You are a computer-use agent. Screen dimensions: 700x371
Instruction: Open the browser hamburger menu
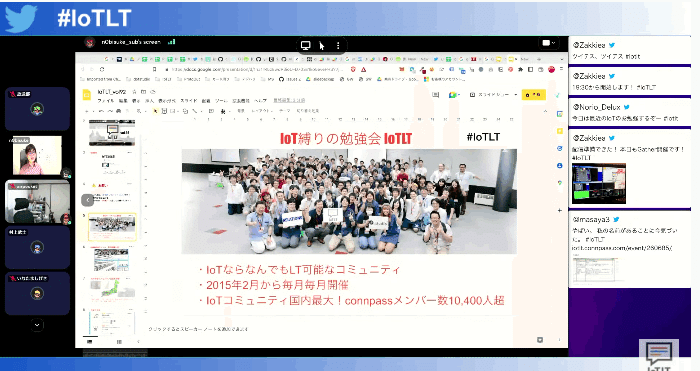(x=561, y=69)
